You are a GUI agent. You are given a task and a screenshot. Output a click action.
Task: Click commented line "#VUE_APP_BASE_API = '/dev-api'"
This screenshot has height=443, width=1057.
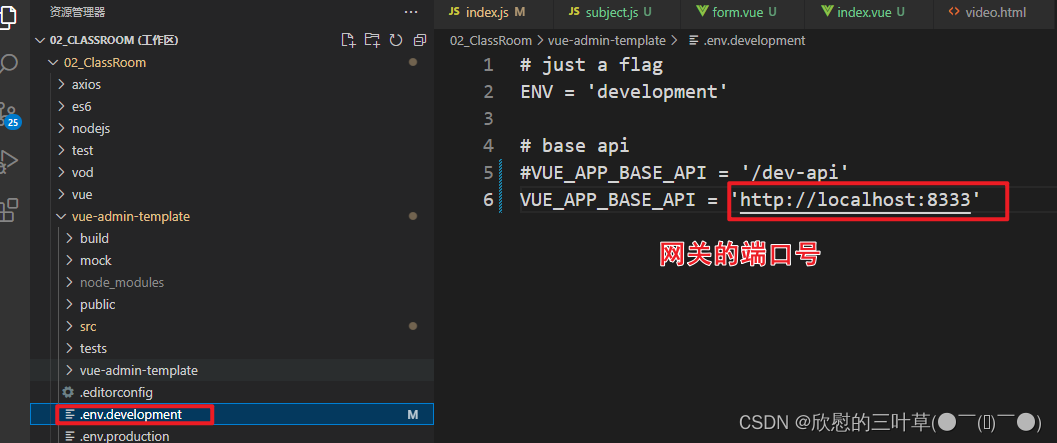[684, 173]
